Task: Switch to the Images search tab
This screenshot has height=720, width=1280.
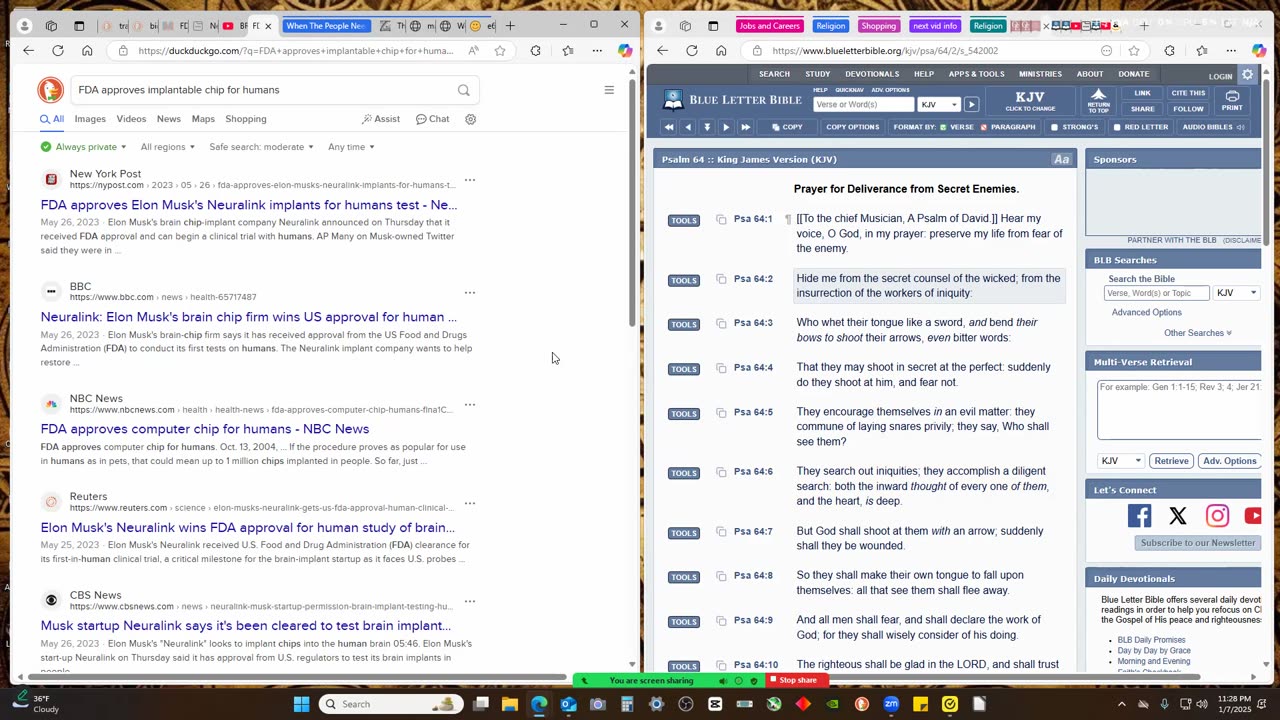Action: pos(89,119)
